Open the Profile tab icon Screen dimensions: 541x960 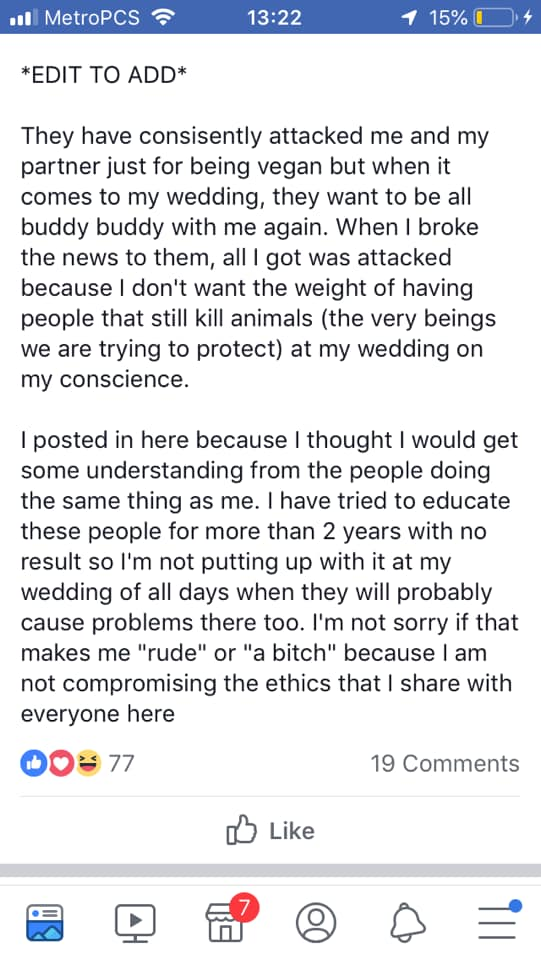[x=316, y=922]
